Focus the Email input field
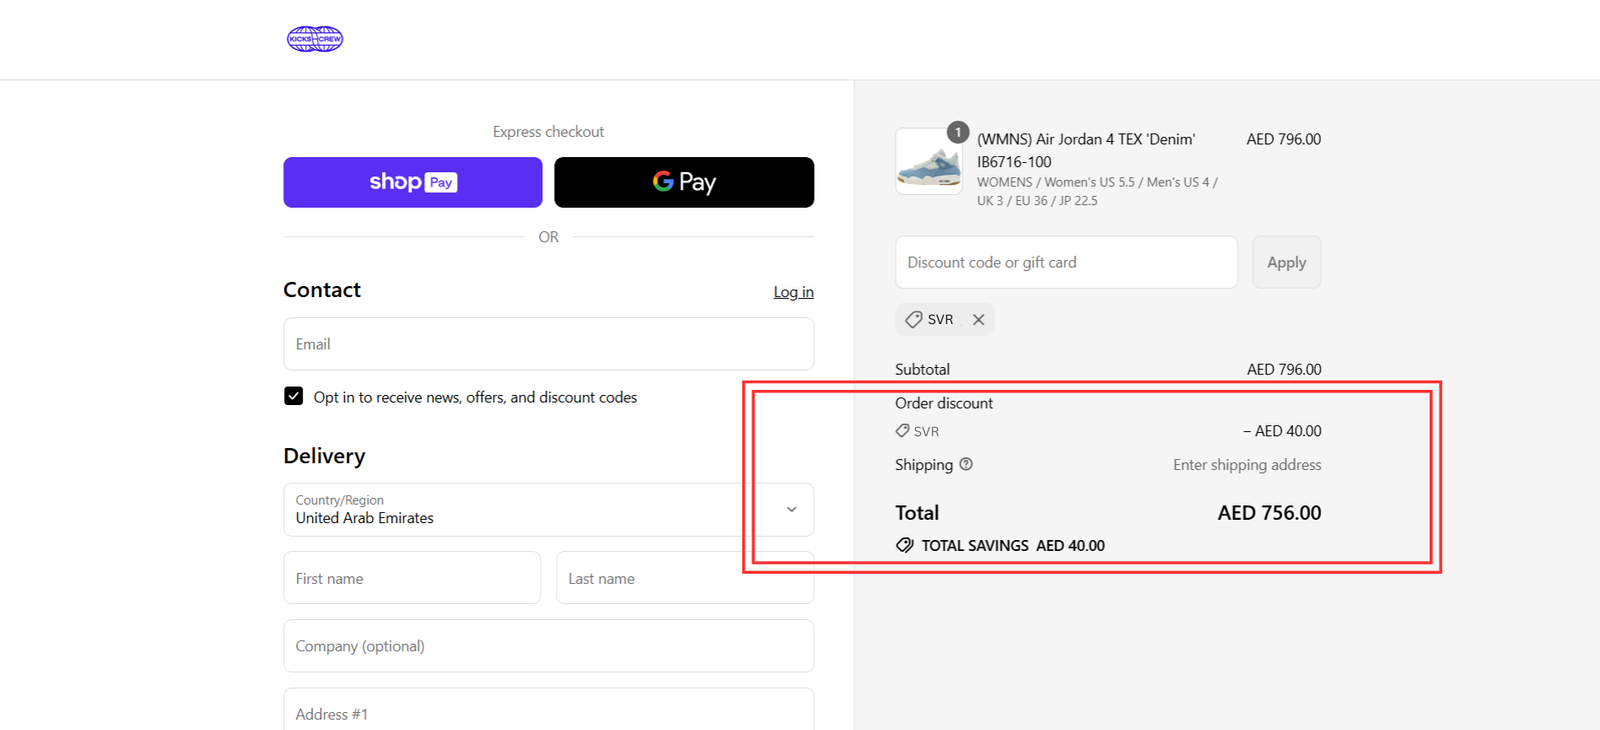 549,344
